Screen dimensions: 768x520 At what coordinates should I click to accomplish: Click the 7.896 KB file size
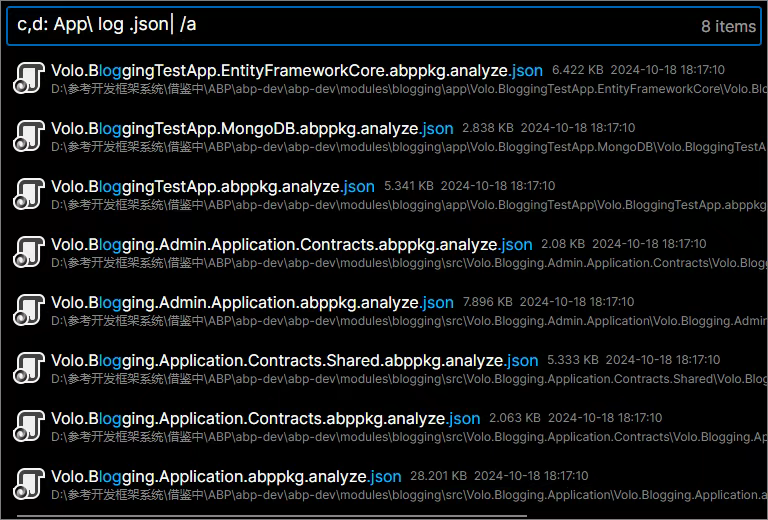488,302
